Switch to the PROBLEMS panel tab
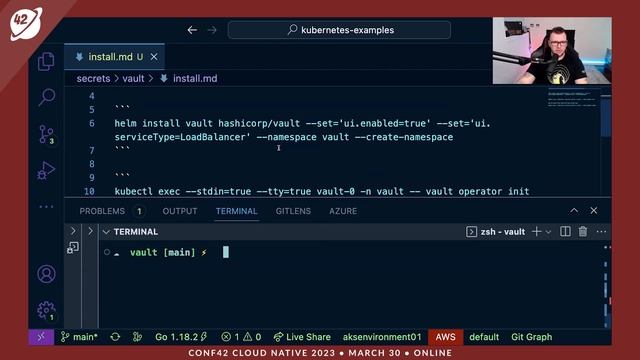The image size is (640, 360). [102, 211]
